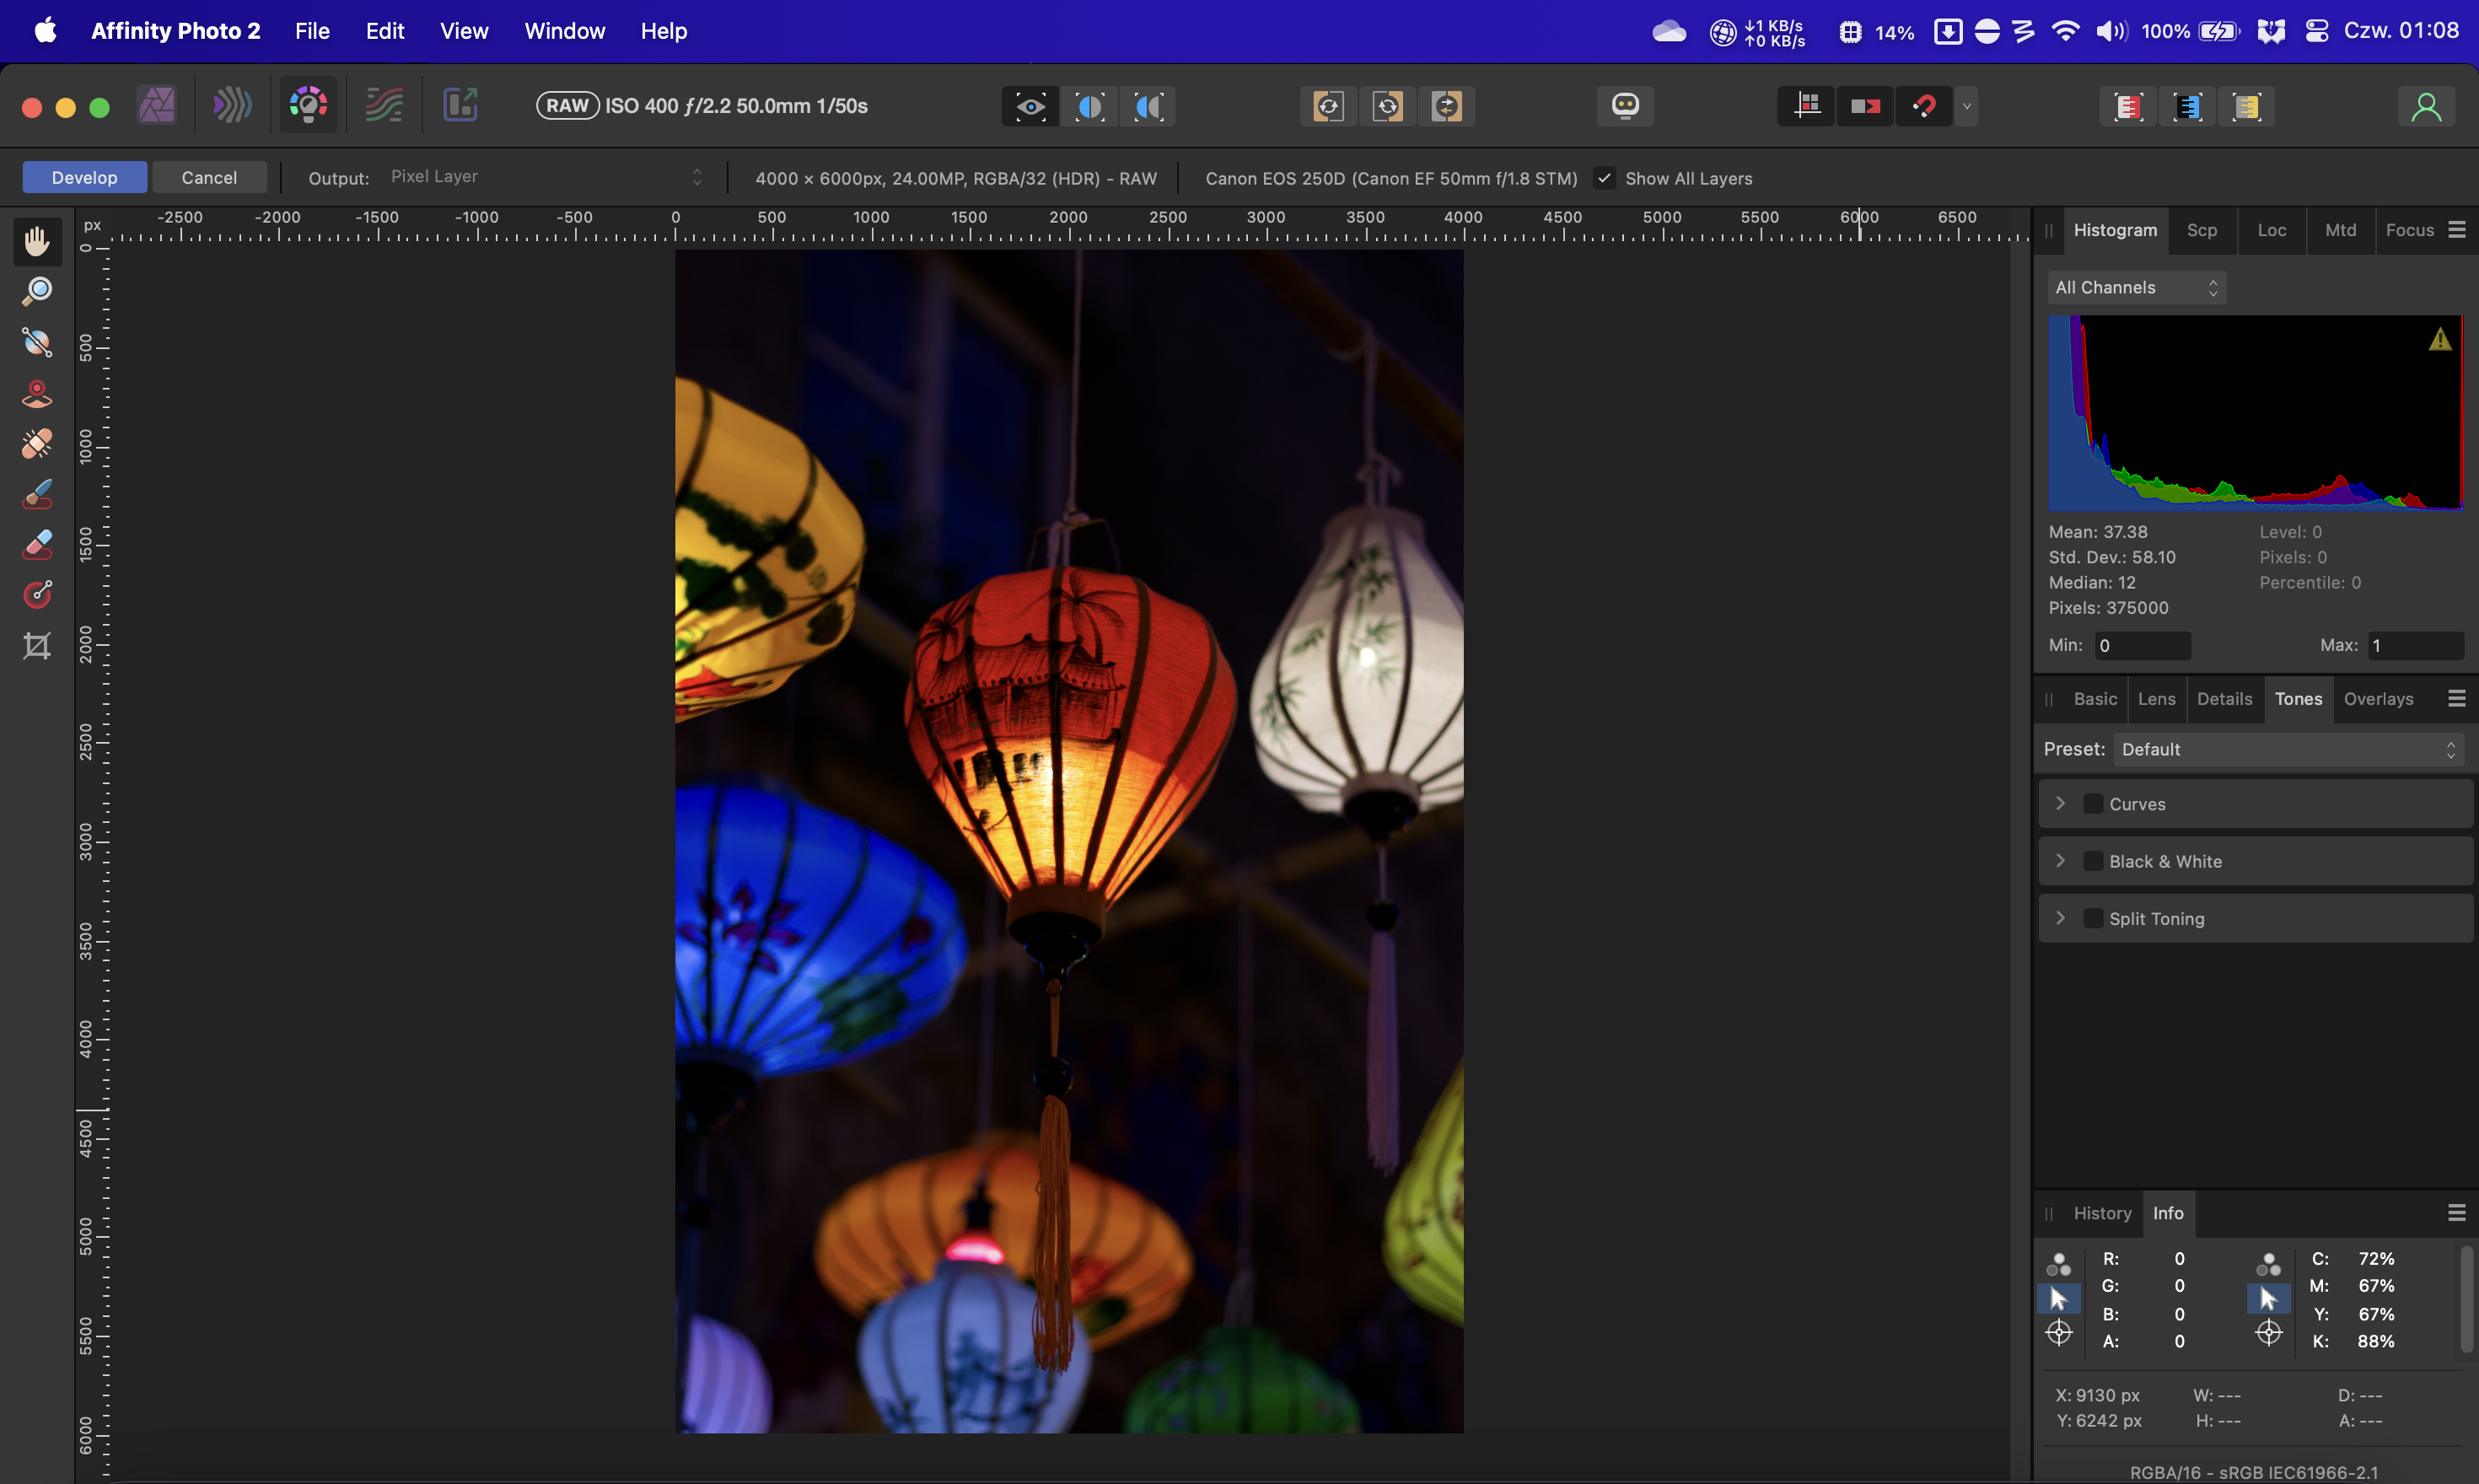Click the Wi-Fi status icon

2064,31
